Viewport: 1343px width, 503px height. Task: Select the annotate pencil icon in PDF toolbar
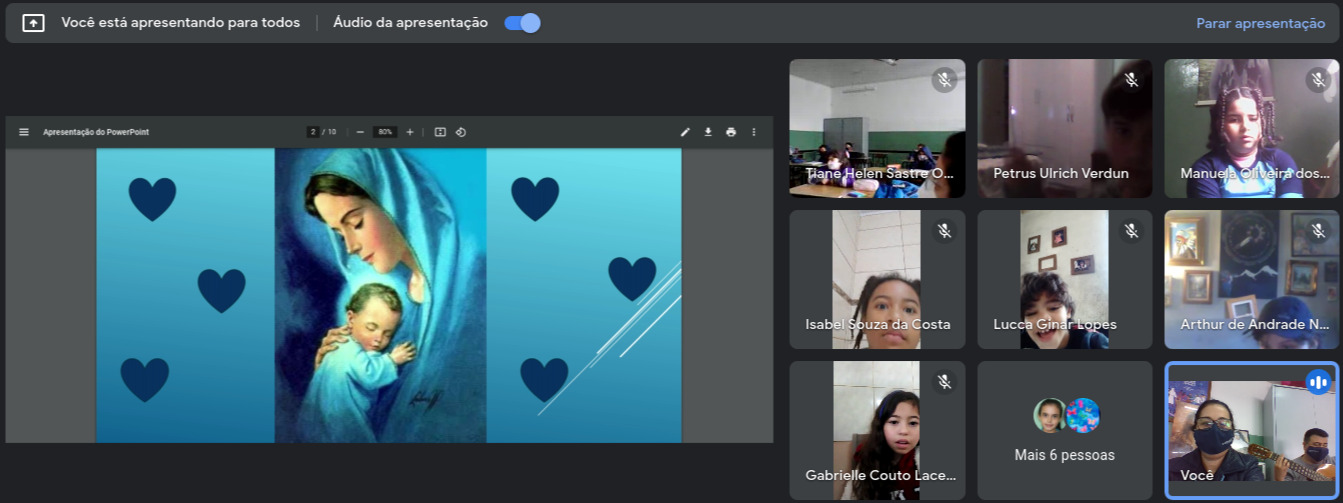coord(685,132)
